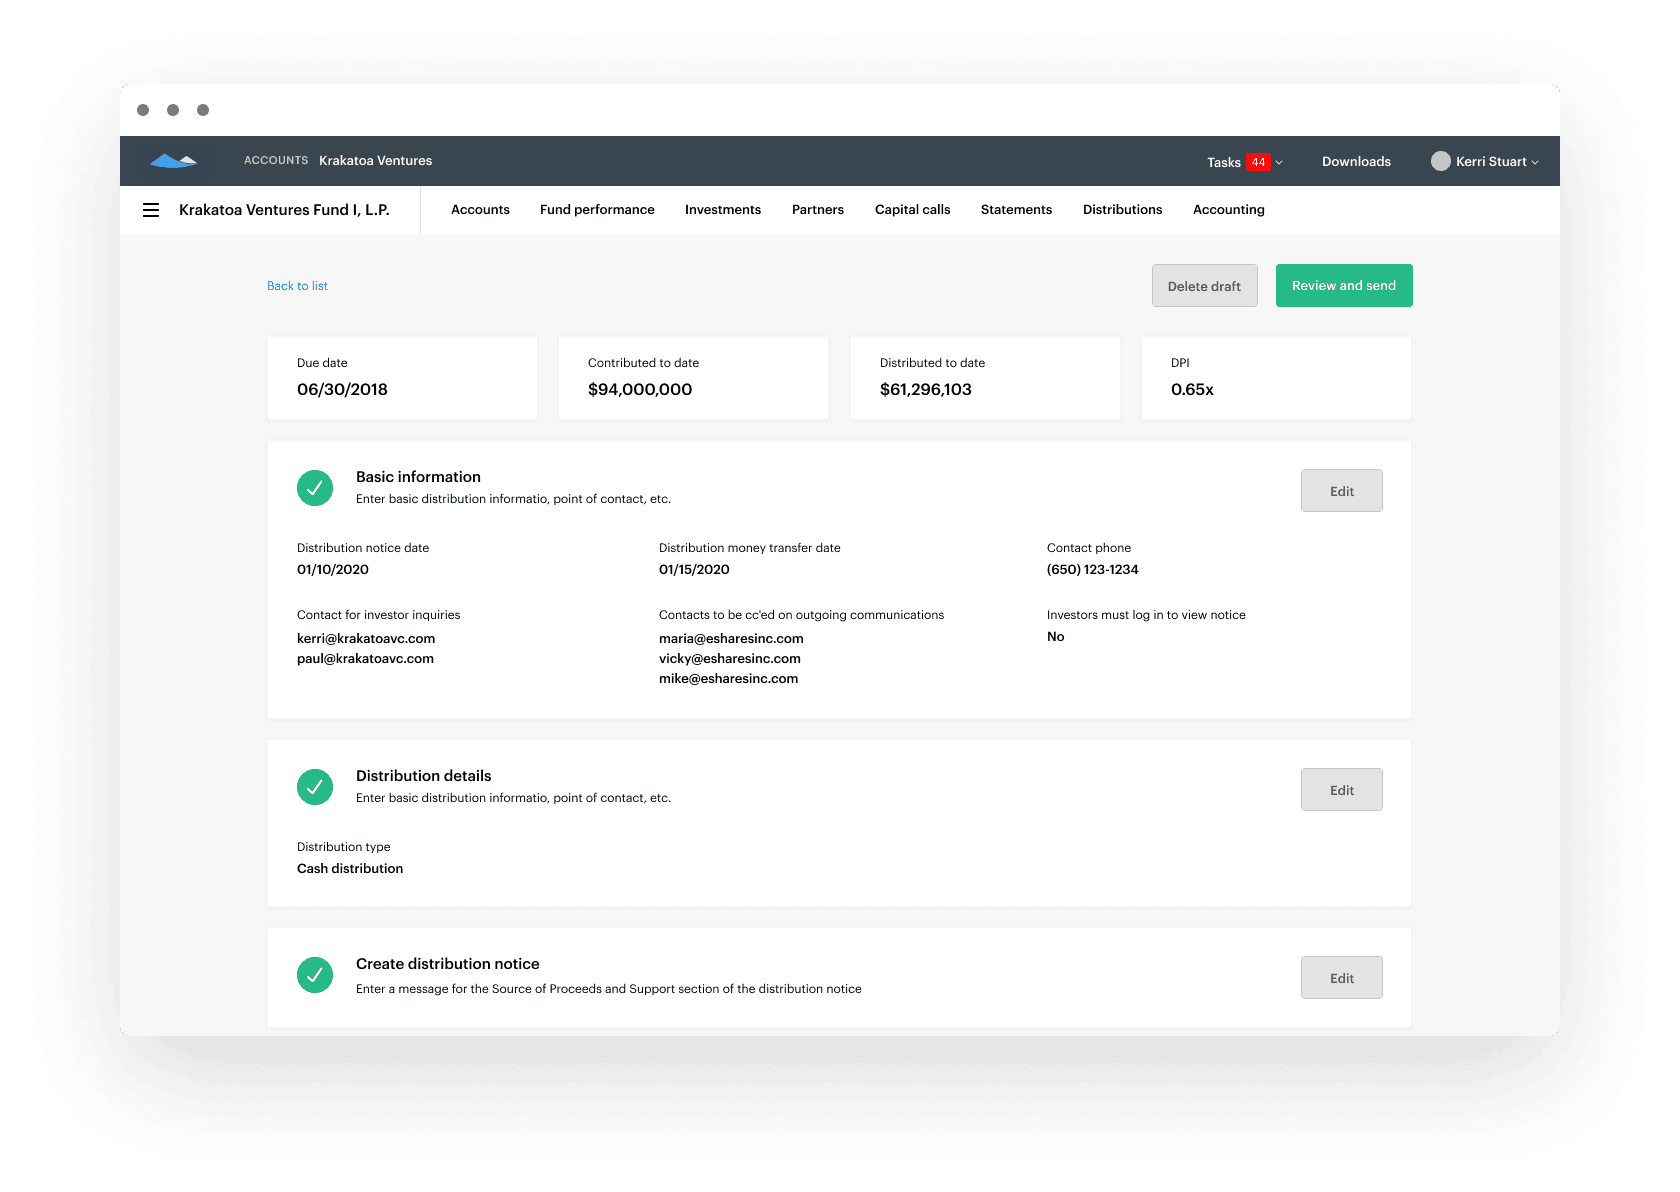Viewport: 1680px width, 1192px height.
Task: Click the Kerri Stuart avatar icon
Action: click(x=1441, y=161)
